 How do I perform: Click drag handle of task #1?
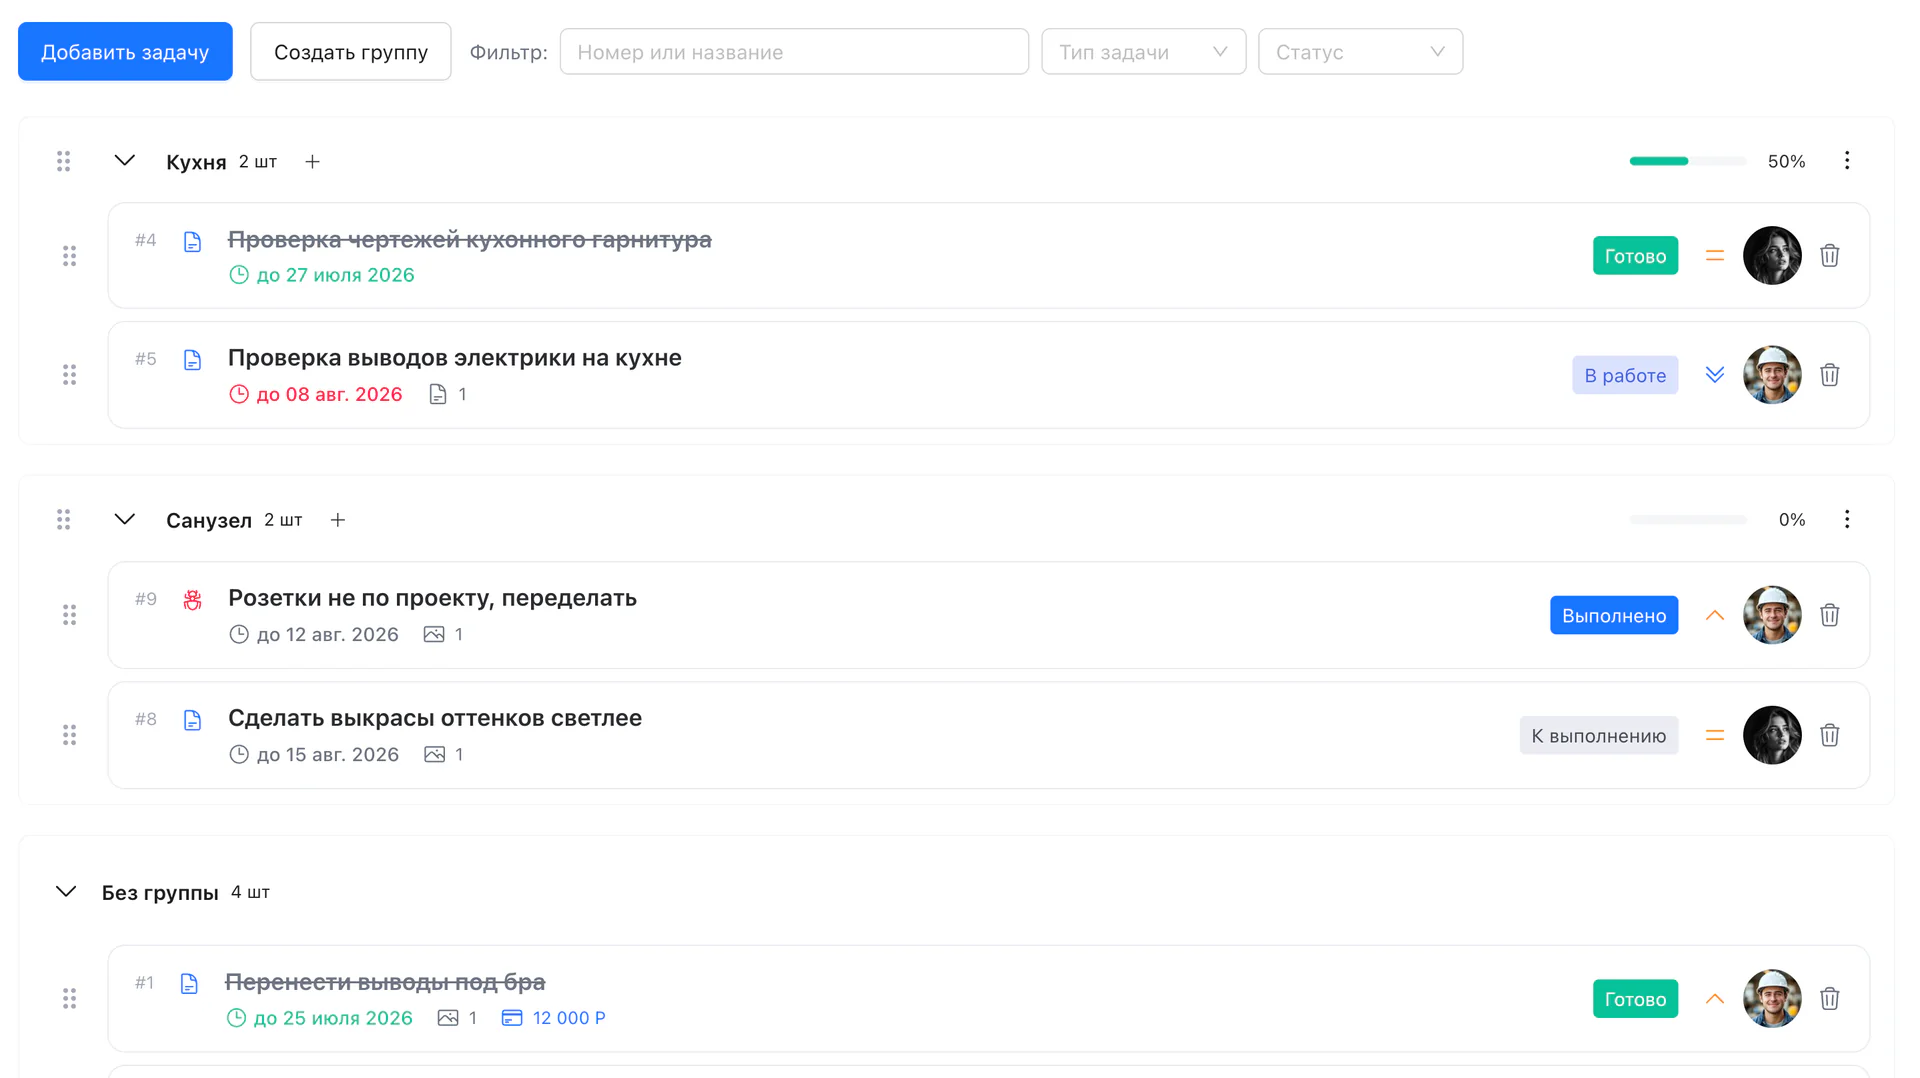69,999
